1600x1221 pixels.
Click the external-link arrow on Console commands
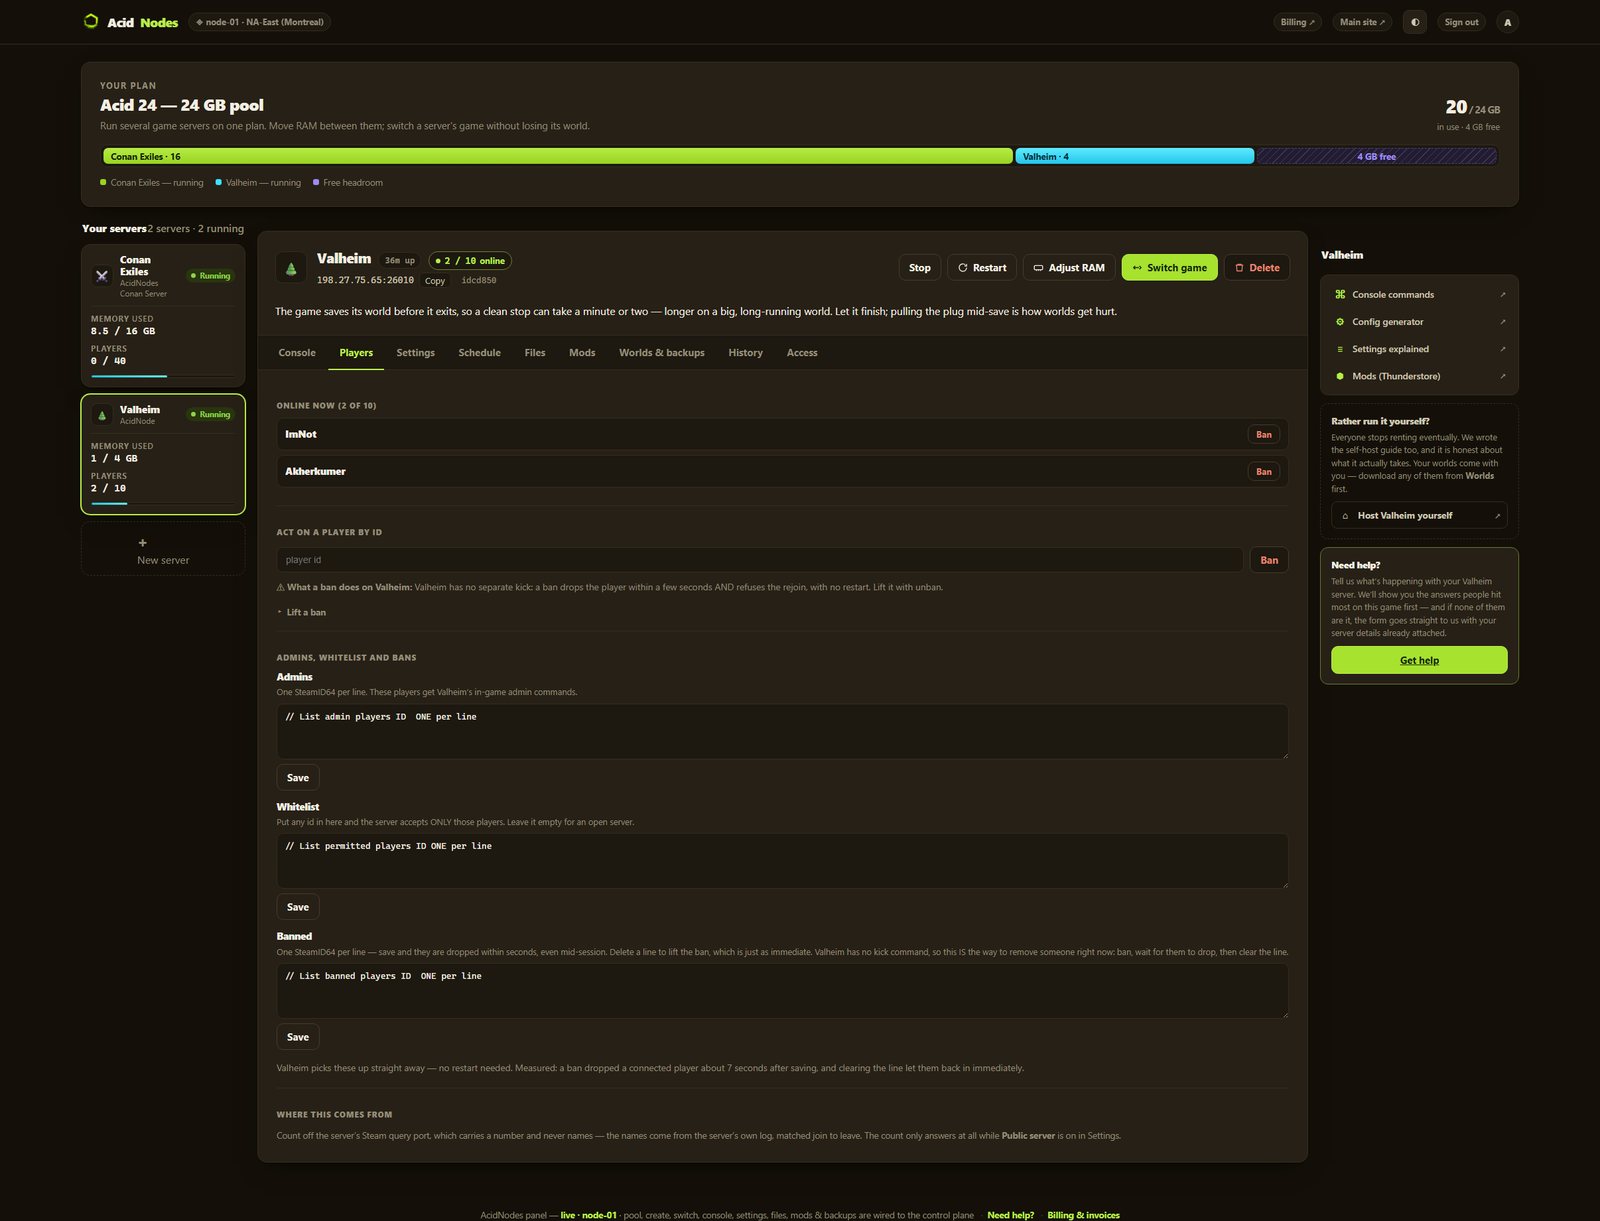1502,295
